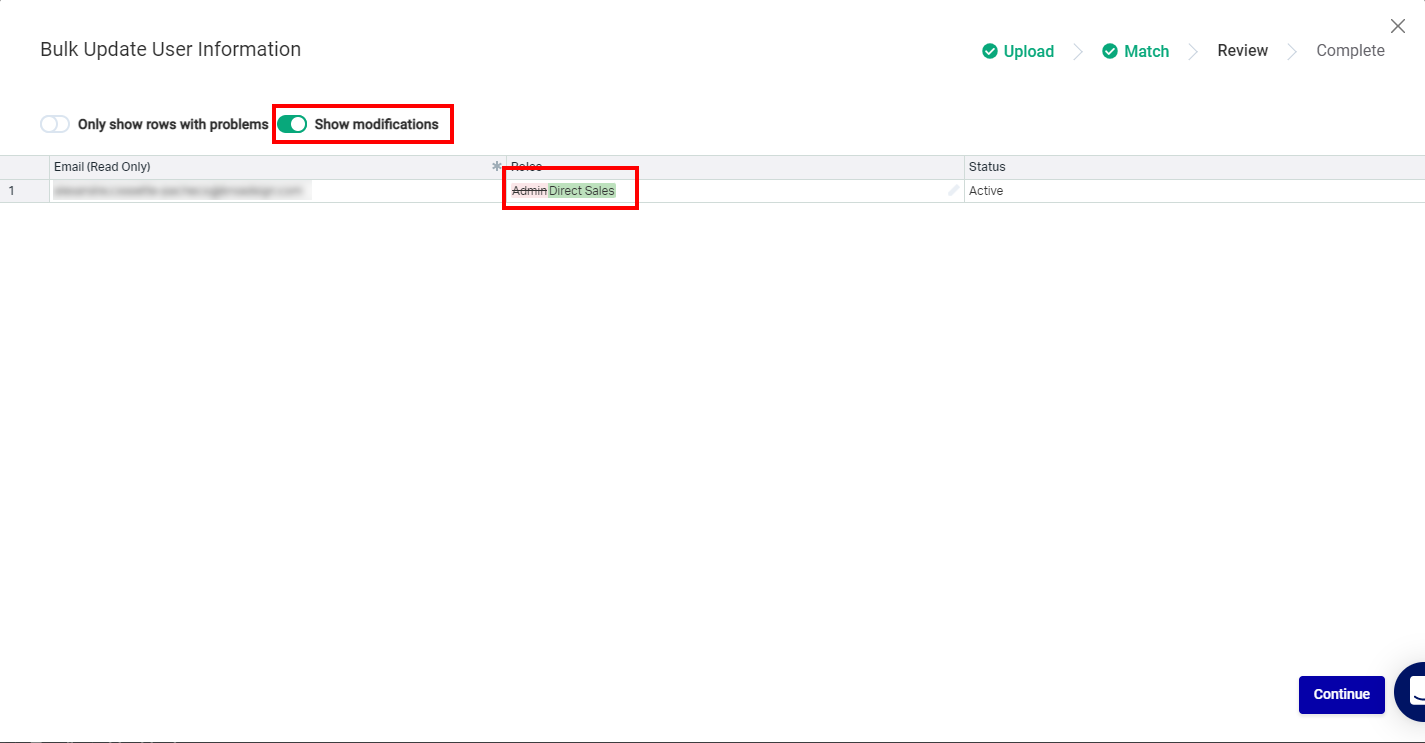Select the Status column header
This screenshot has width=1425, height=743.
click(x=1195, y=167)
